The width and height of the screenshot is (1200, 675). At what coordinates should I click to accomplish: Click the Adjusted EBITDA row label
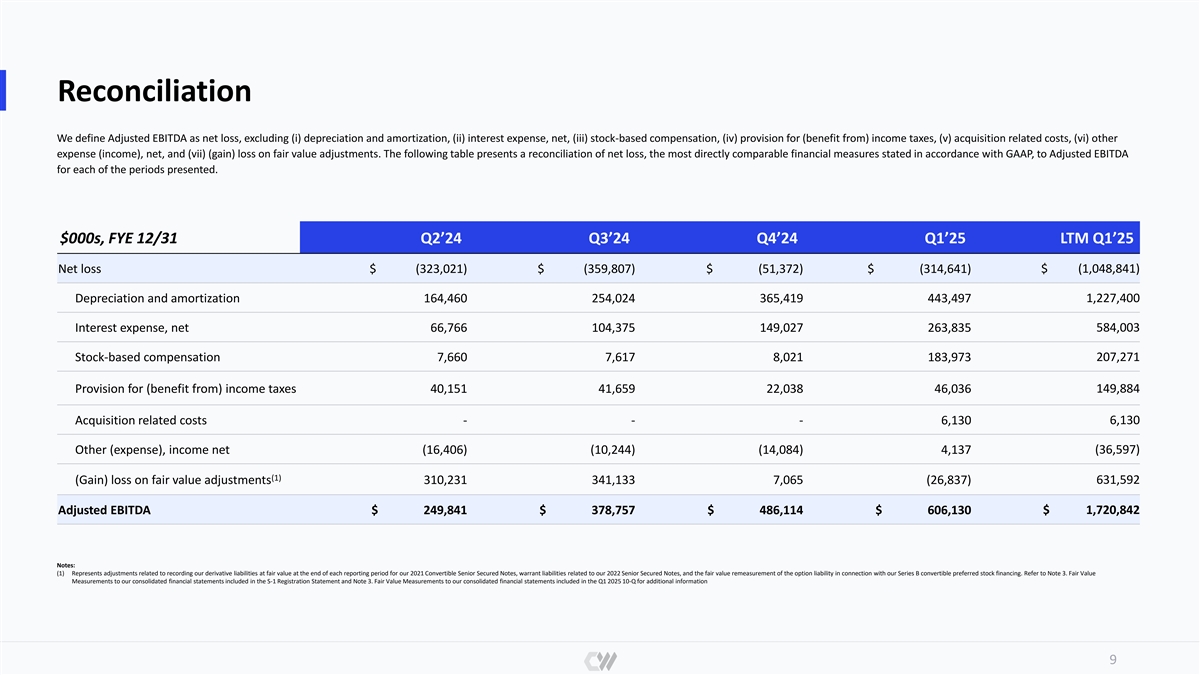pos(104,510)
